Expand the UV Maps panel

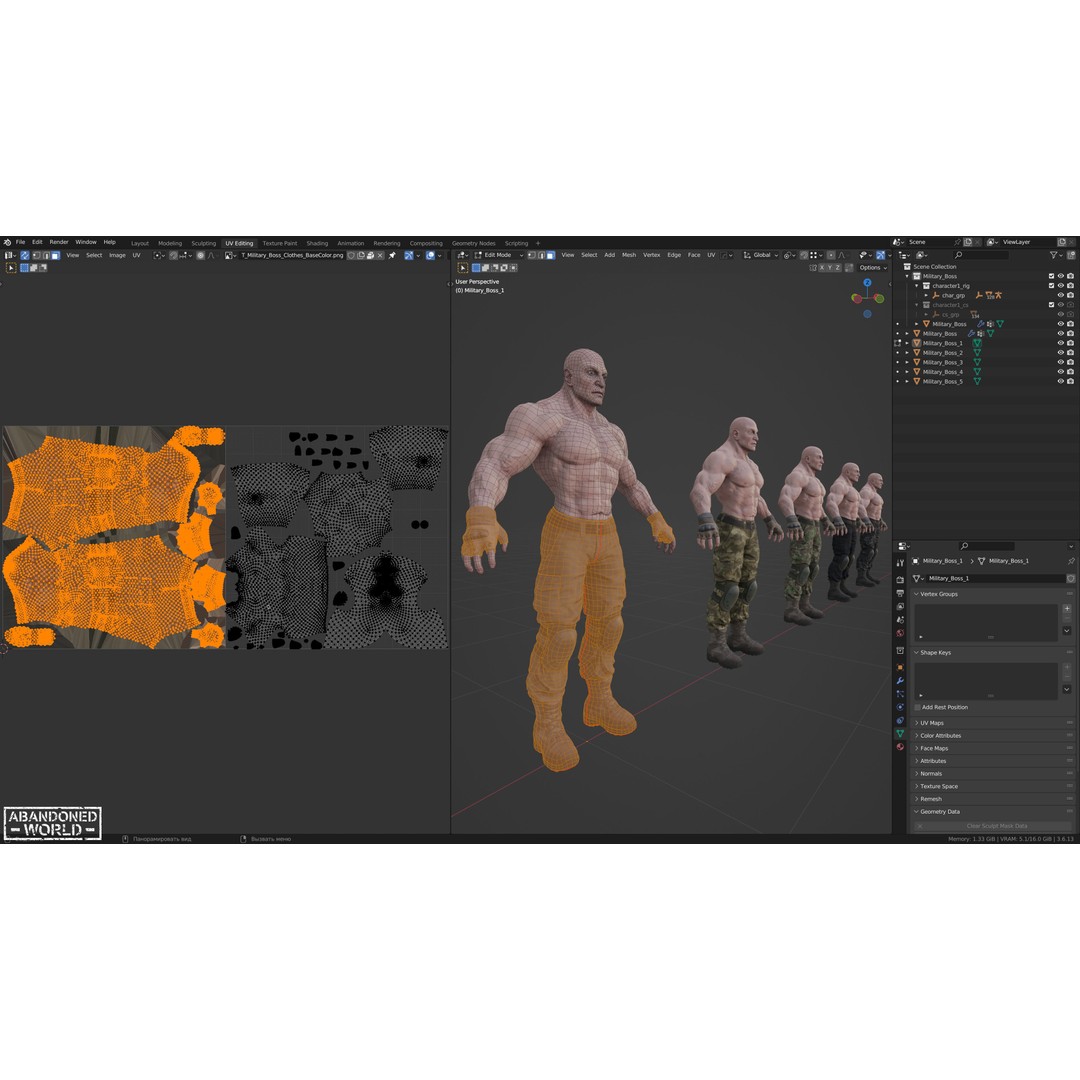tap(993, 723)
